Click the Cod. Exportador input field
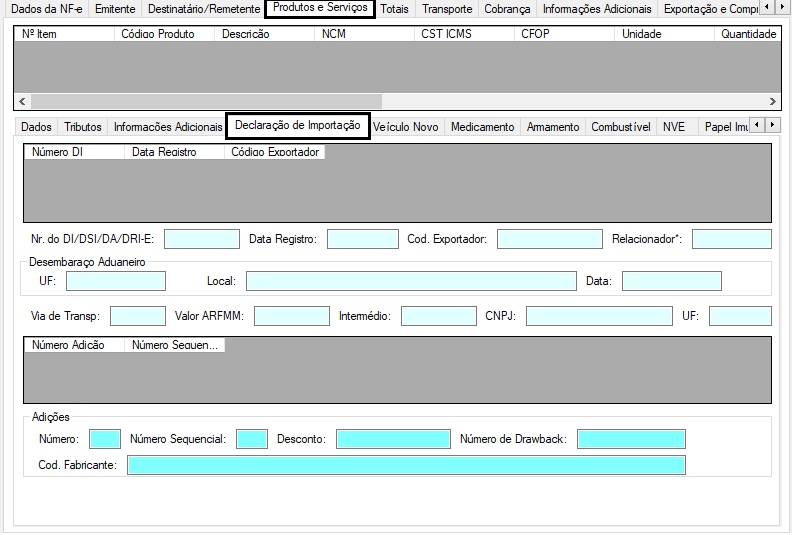 (550, 239)
